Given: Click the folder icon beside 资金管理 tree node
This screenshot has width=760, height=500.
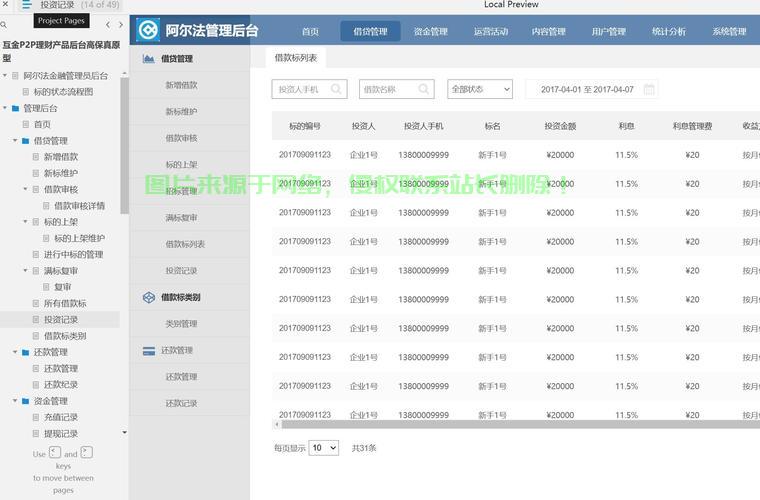Looking at the screenshot, I should pos(26,401).
